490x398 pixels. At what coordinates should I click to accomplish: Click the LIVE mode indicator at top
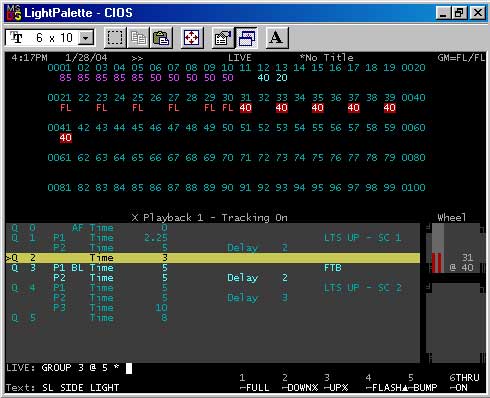pos(240,58)
